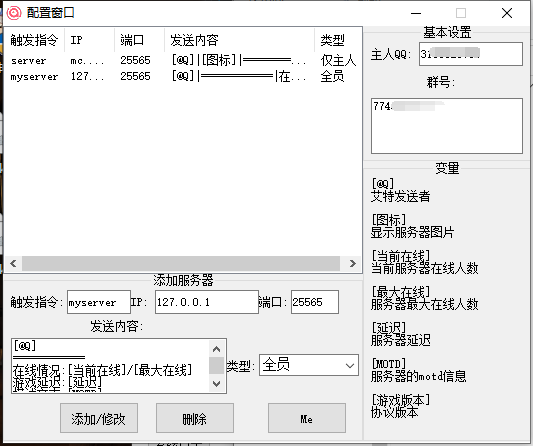533x446 pixels.
Task: Click the 删除 button
Action: [x=195, y=418]
